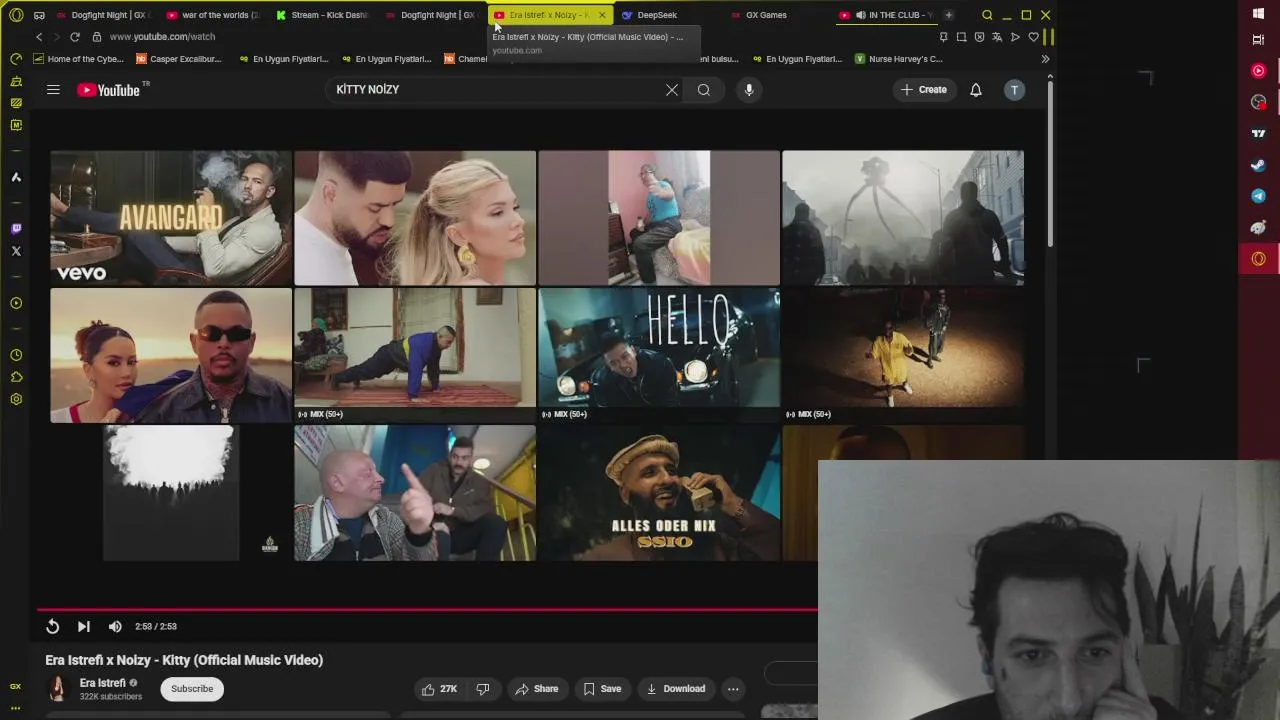Open the YouTube hamburger guide menu
The height and width of the screenshot is (720, 1280).
(x=53, y=90)
